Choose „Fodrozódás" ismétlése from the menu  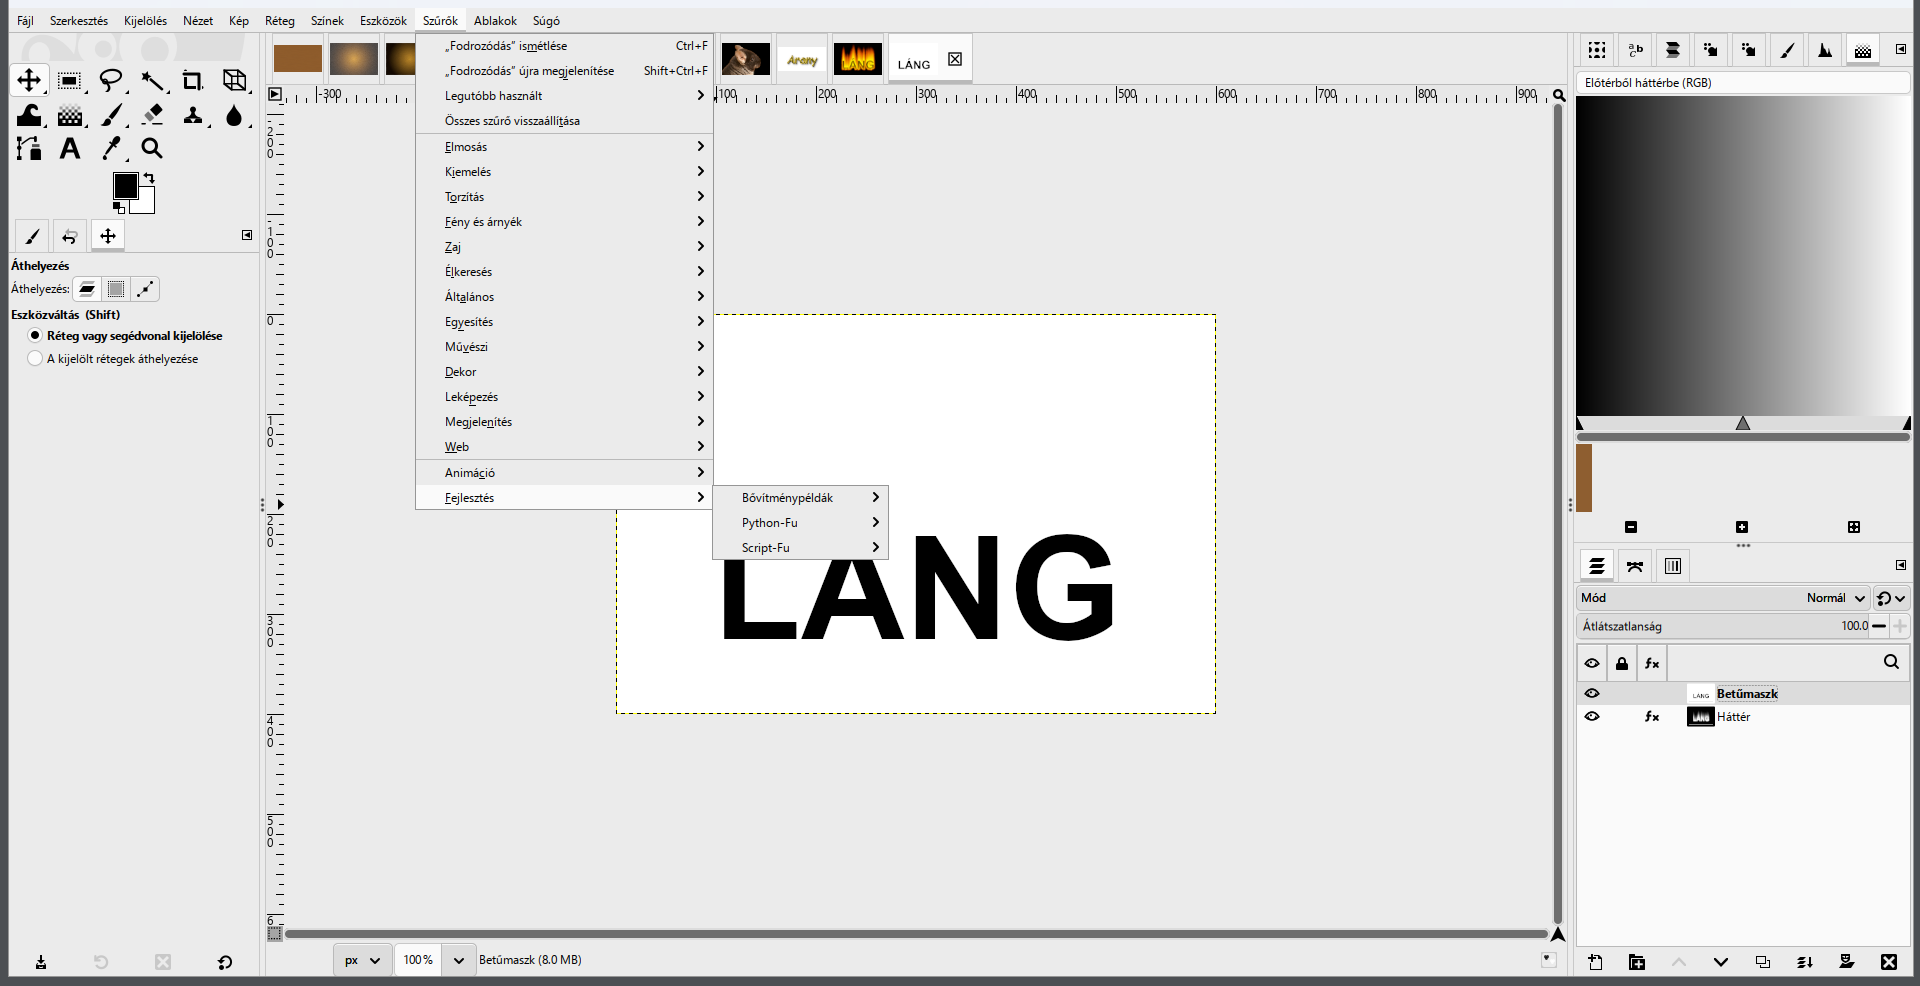click(x=564, y=46)
